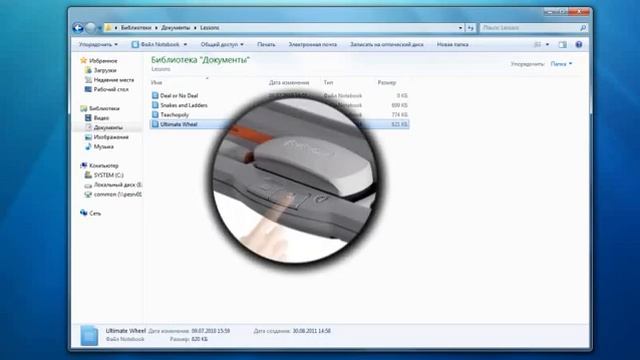Image resolution: width=640 pixels, height=360 pixels.
Task: Click the Печать toolbar button
Action: [x=266, y=44]
